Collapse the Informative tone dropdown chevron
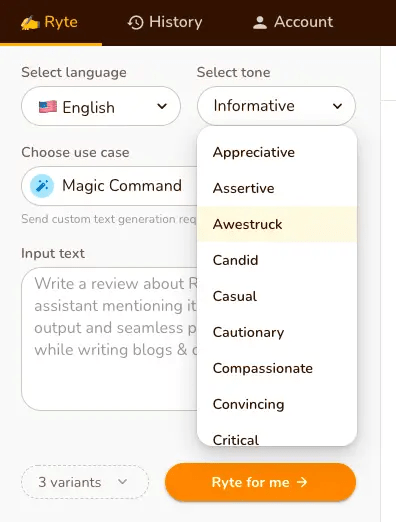 337,106
